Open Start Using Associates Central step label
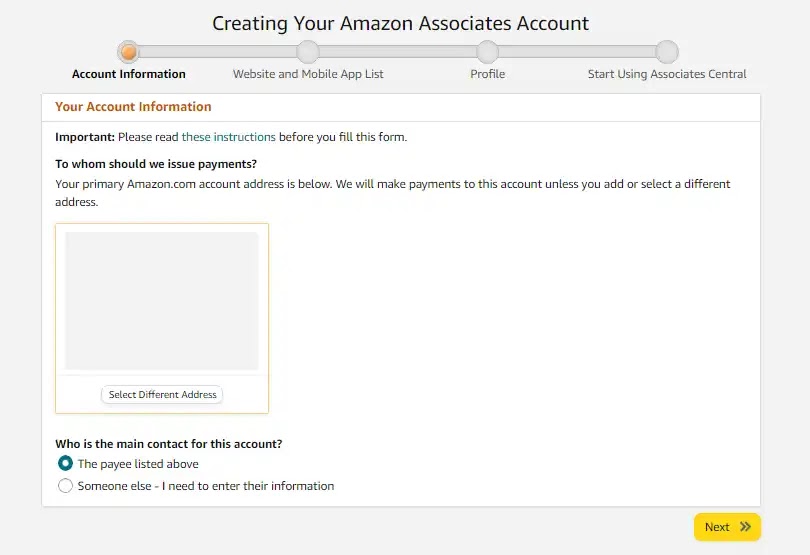 tap(667, 74)
